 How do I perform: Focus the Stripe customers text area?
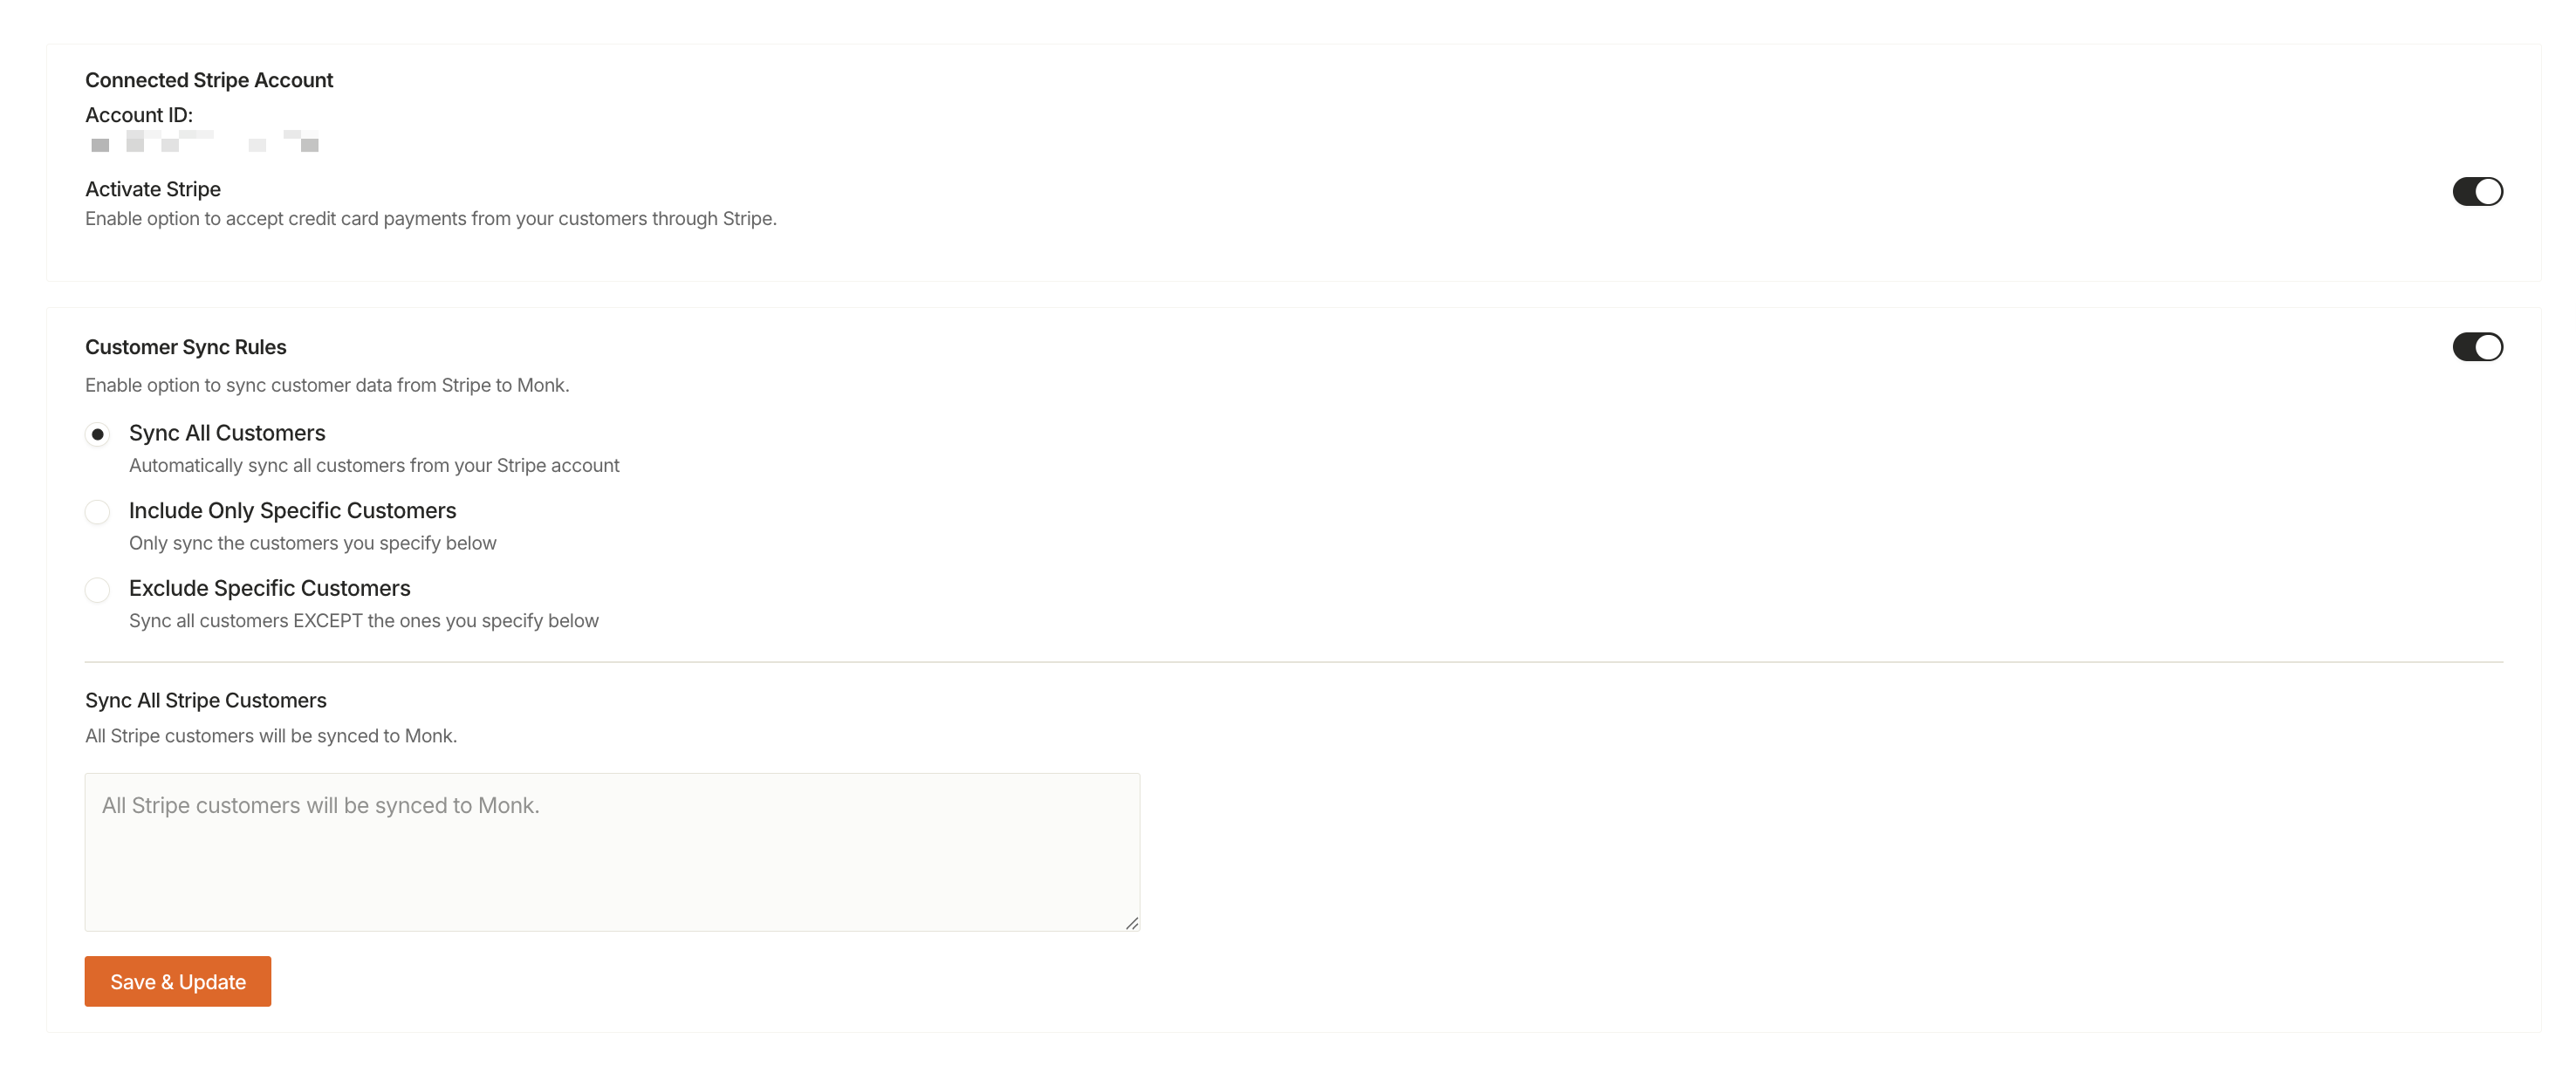611,851
